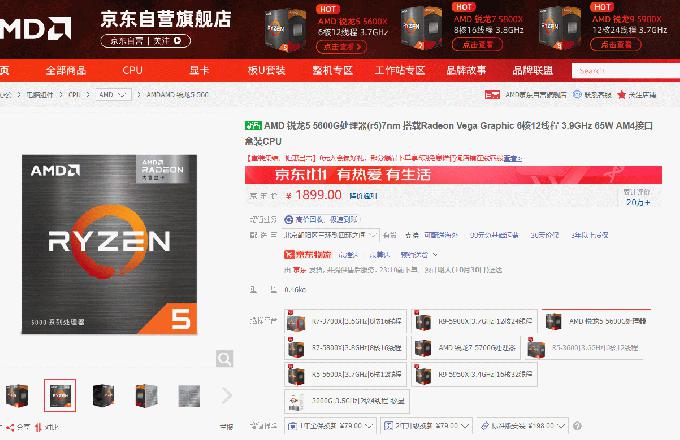Select the fifth gray product thumbnail
The width and height of the screenshot is (680, 440).
tap(189, 395)
